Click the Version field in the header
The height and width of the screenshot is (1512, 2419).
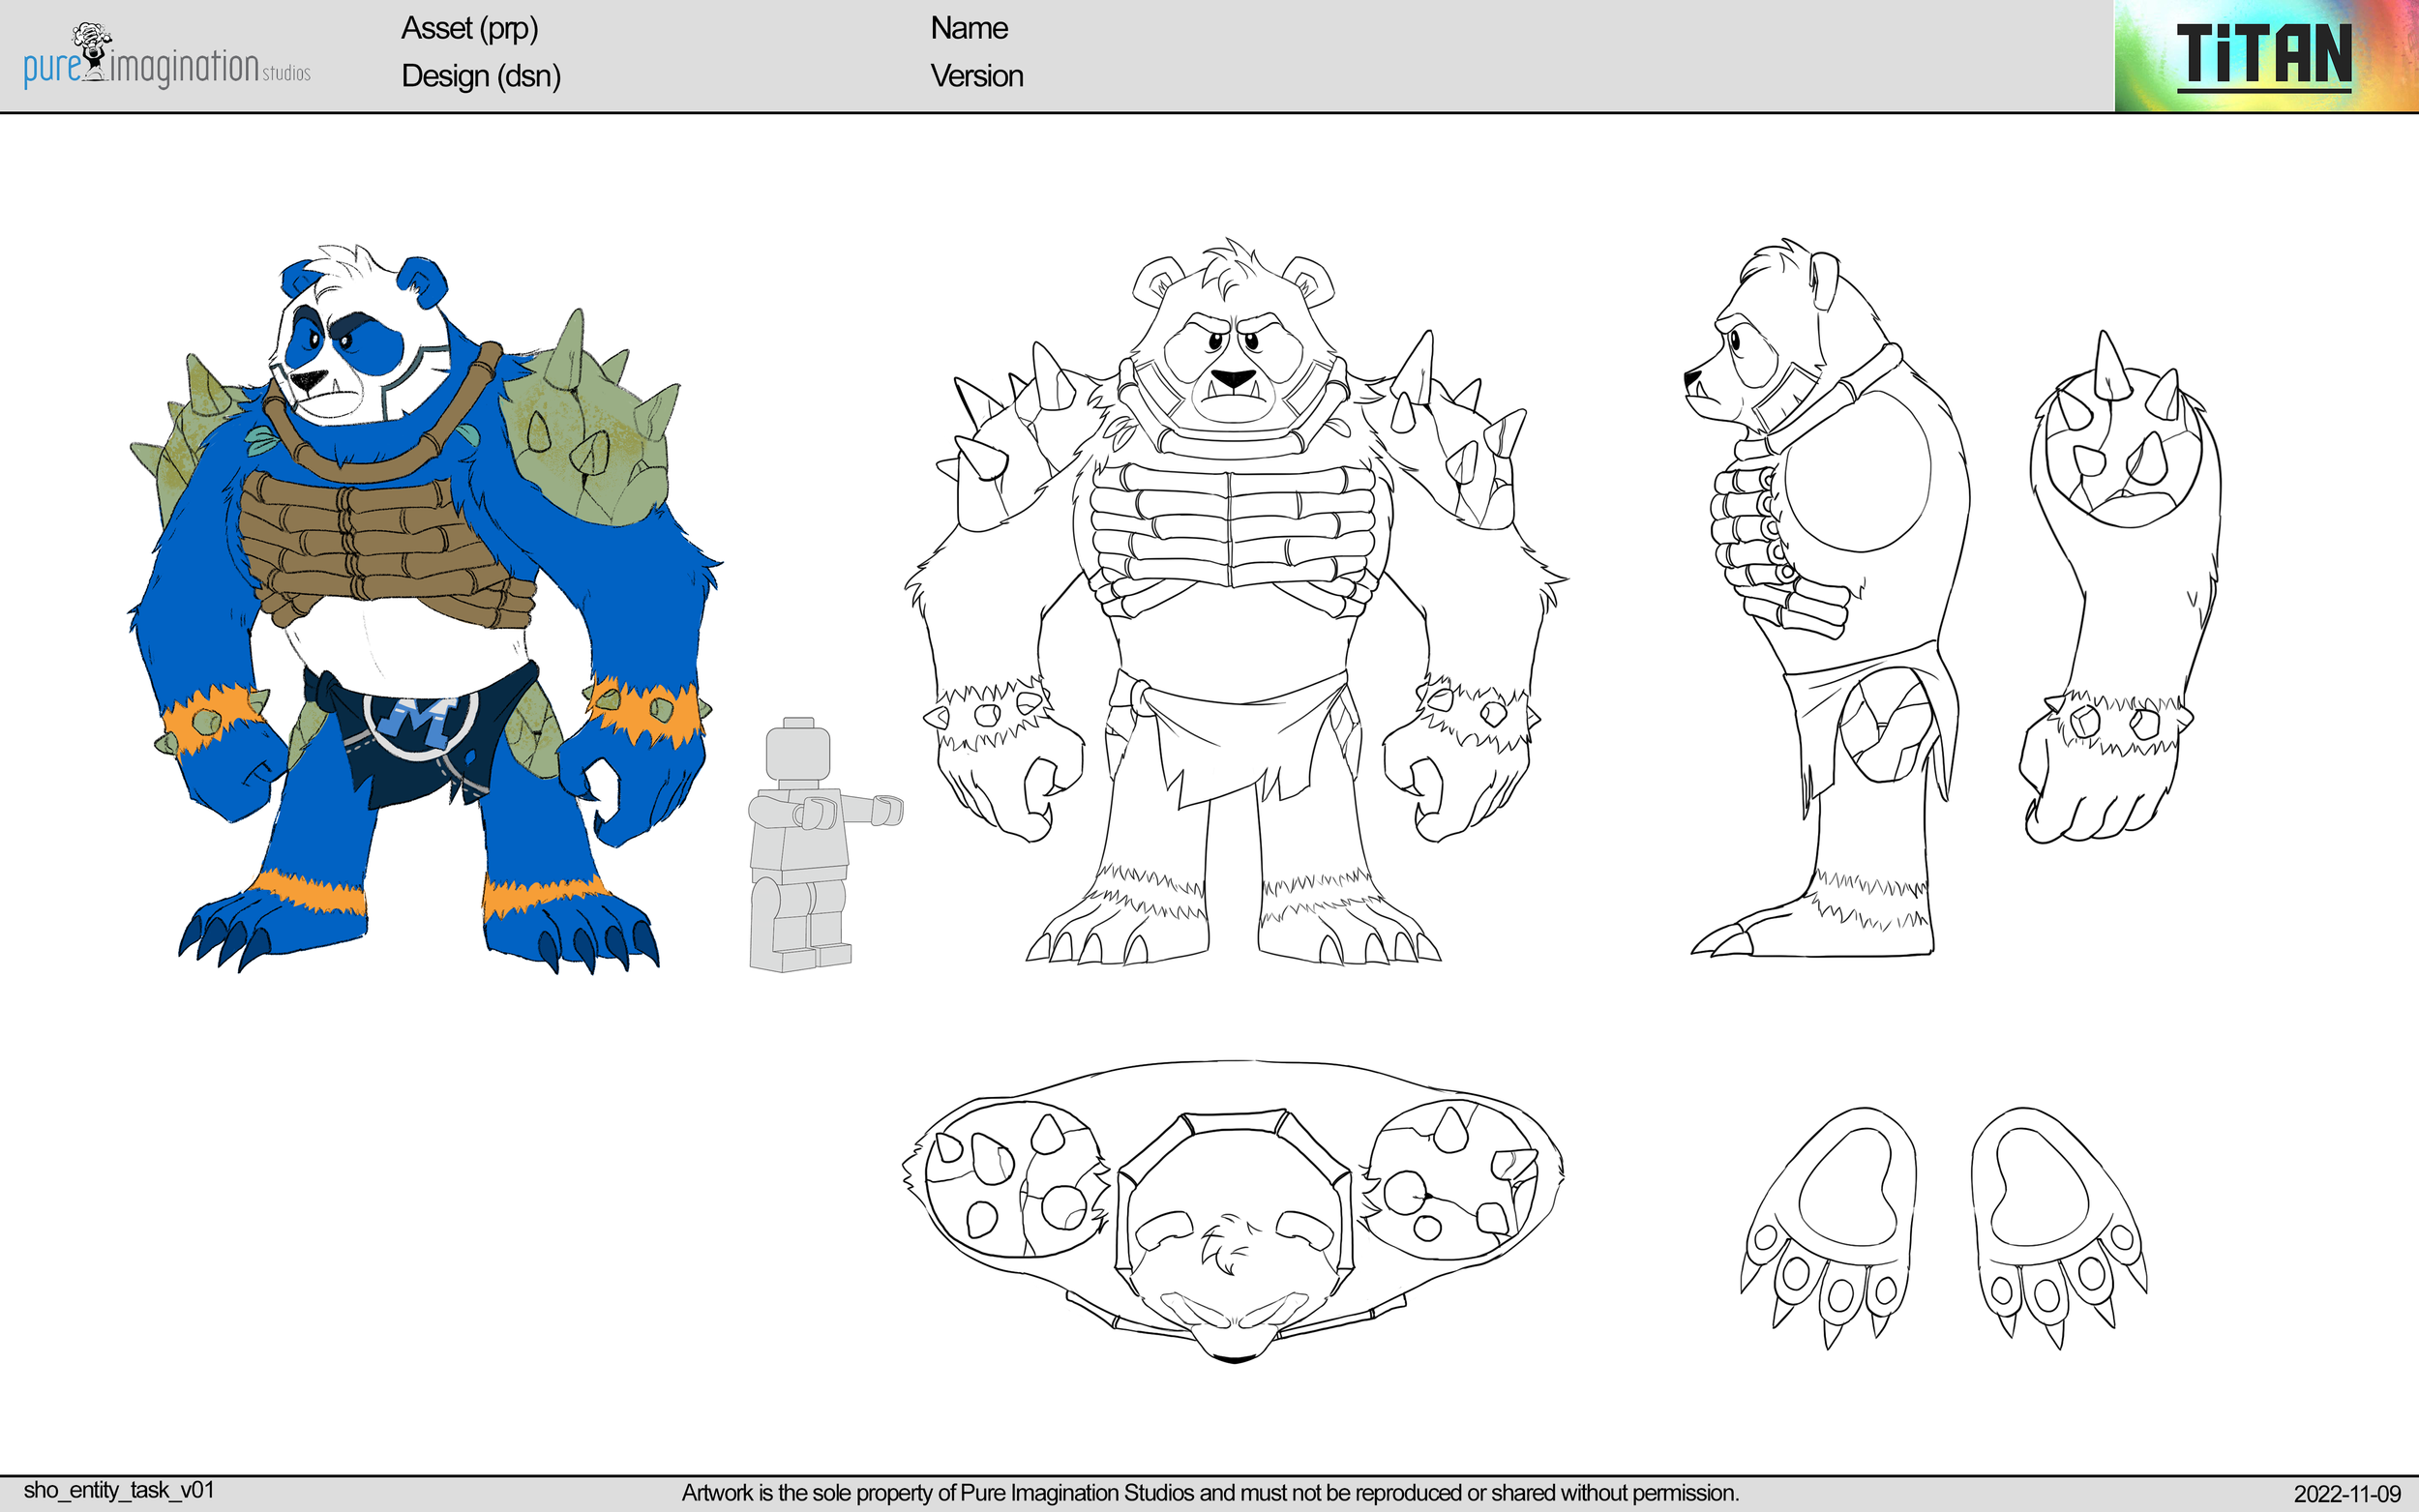click(x=976, y=77)
